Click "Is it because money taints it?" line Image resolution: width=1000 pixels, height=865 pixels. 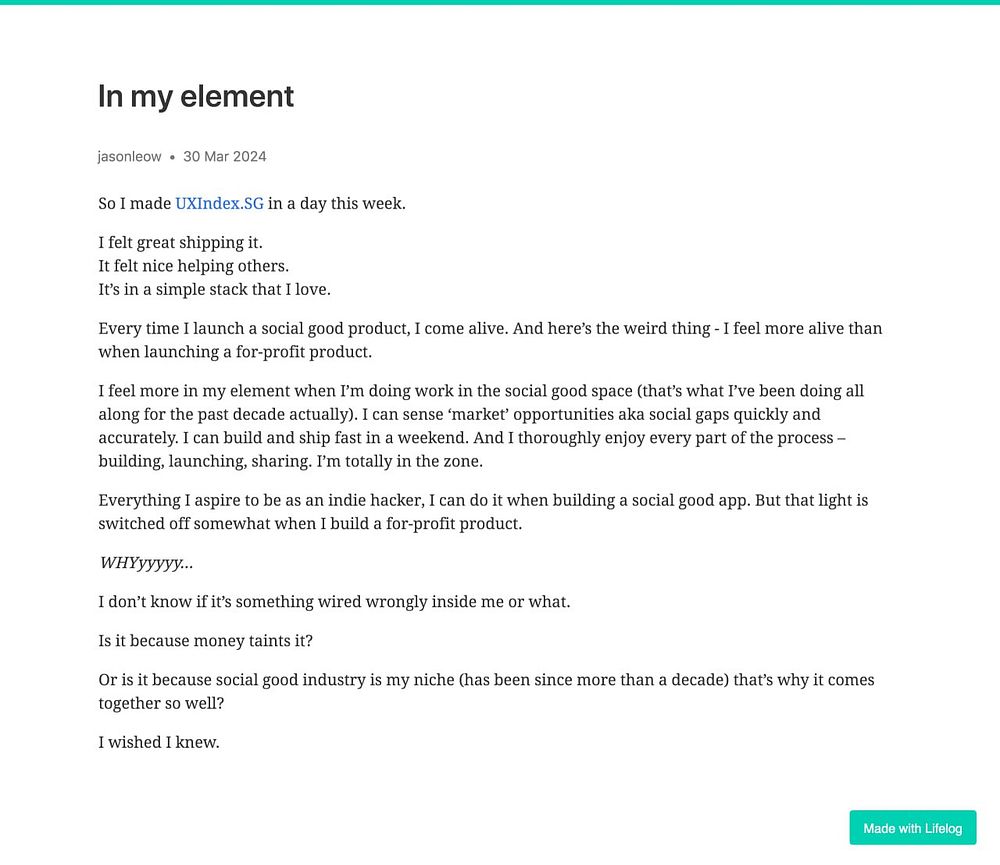coord(205,640)
